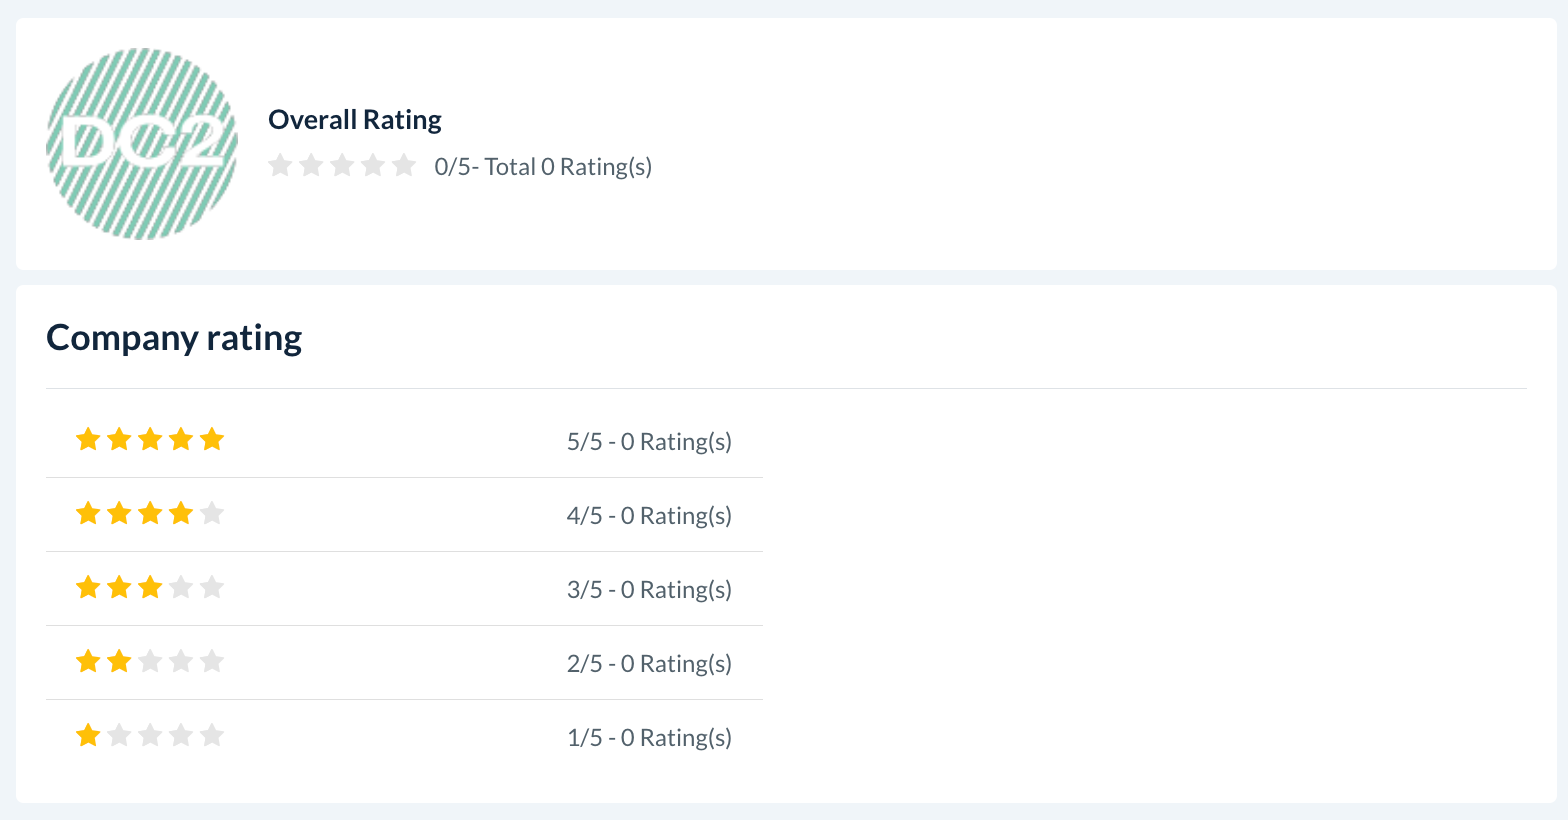This screenshot has width=1568, height=820.
Task: Click the 0/5 Total 0 Rating(s) text
Action: pos(543,167)
